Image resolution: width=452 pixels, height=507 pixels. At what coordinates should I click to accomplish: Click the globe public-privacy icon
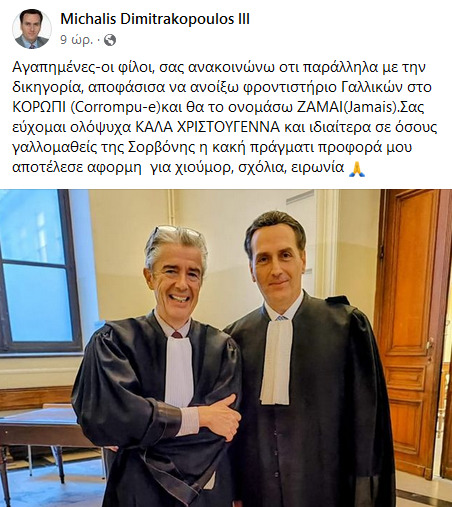(110, 40)
